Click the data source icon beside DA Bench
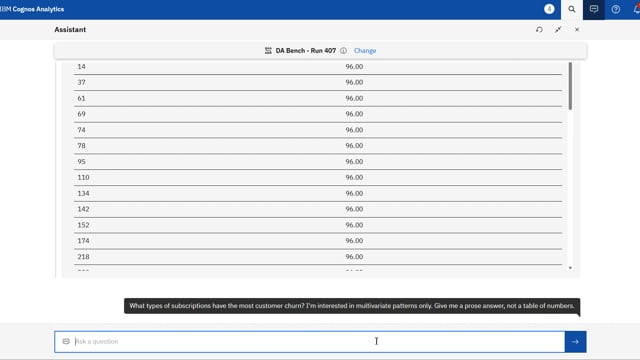Viewport: 640px width, 360px height. pyautogui.click(x=268, y=51)
